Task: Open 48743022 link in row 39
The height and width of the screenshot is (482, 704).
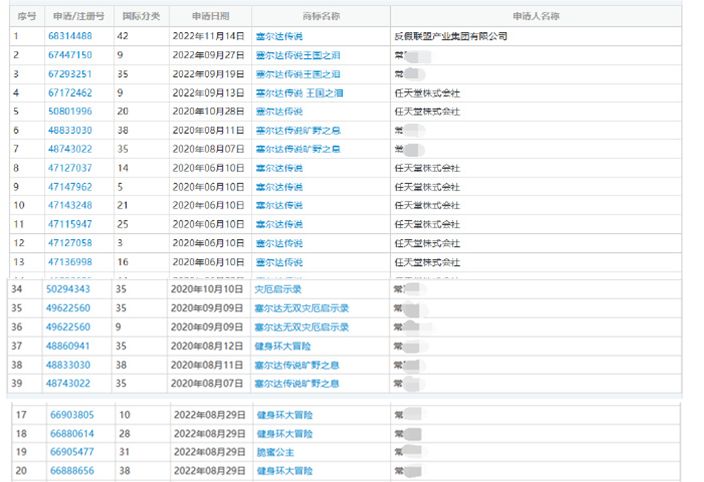Action: (x=68, y=383)
